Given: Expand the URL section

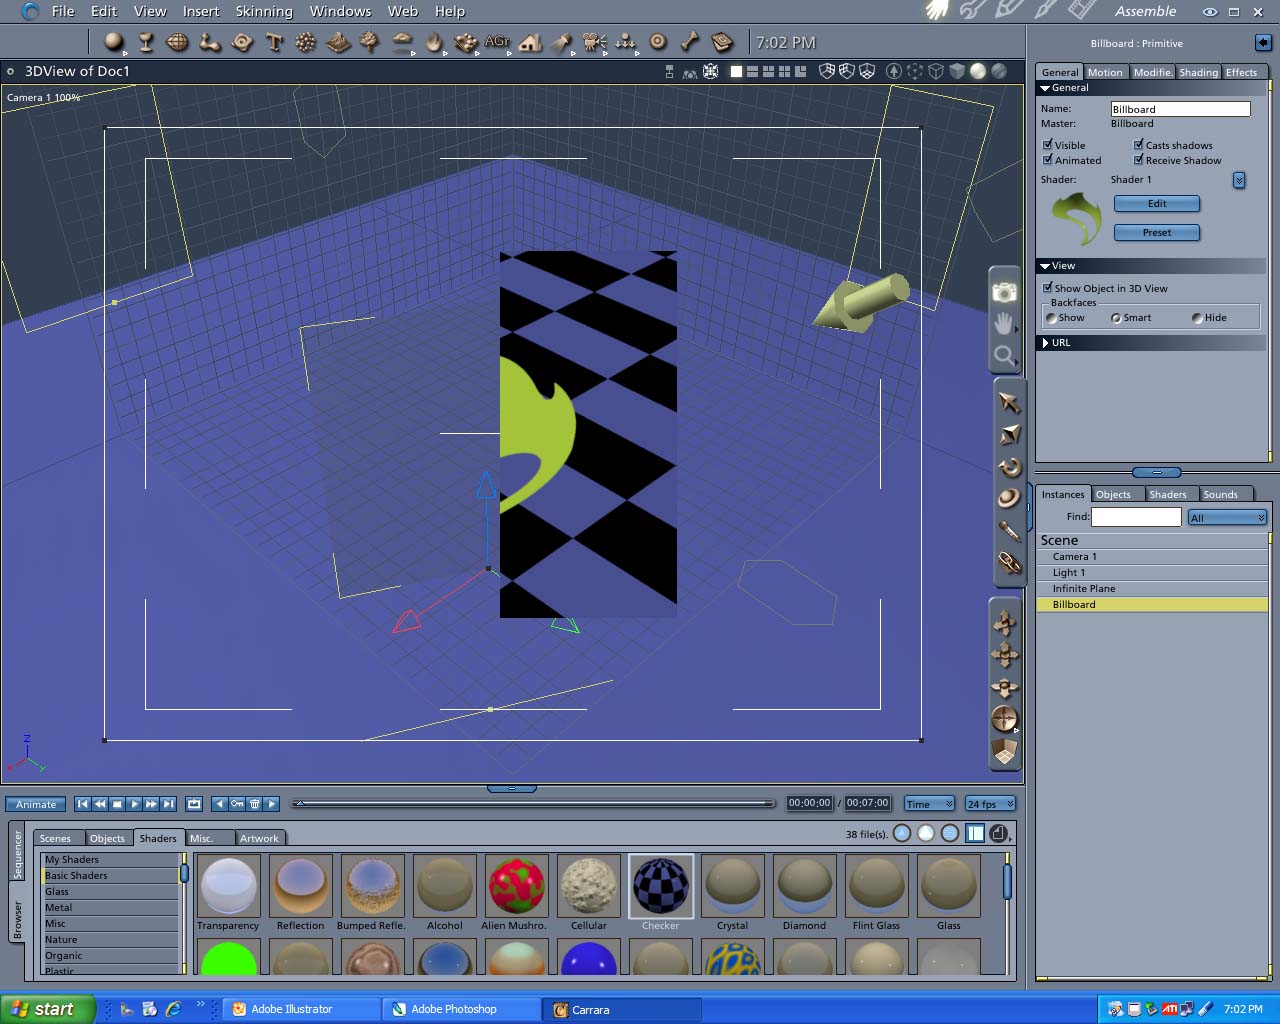Looking at the screenshot, I should [x=1046, y=343].
